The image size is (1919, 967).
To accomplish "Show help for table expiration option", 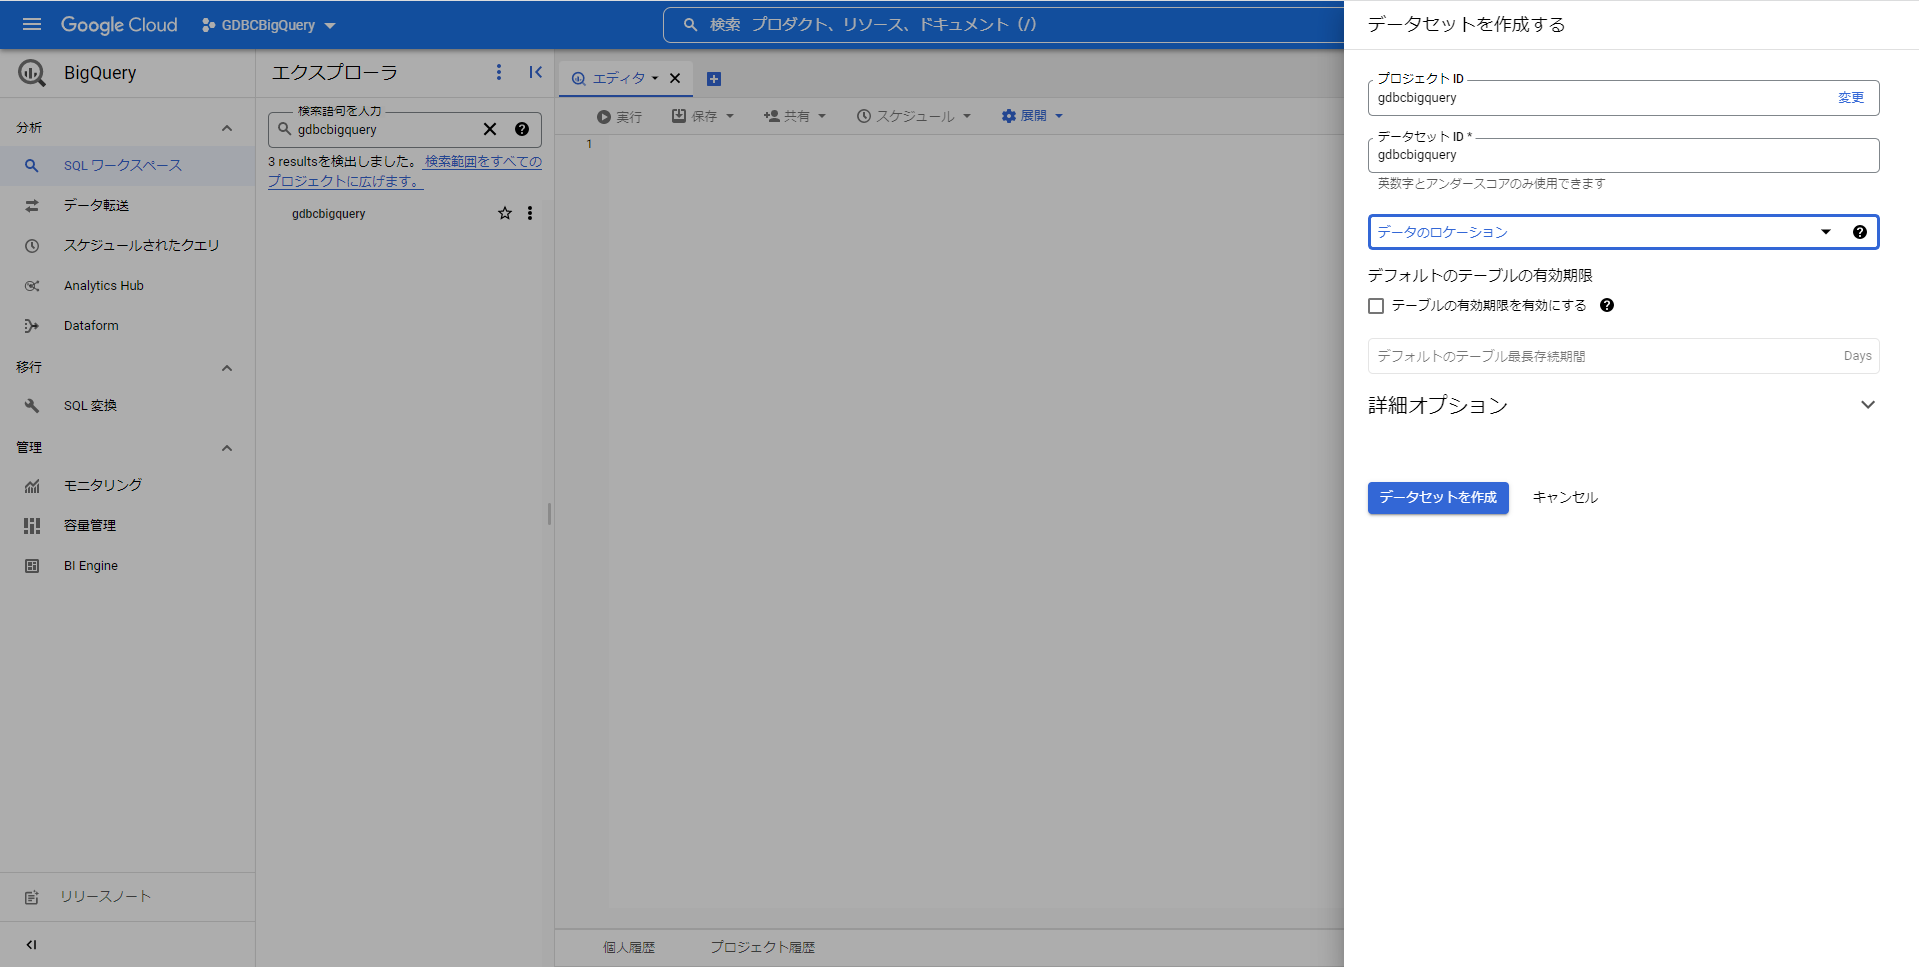I will pos(1607,306).
